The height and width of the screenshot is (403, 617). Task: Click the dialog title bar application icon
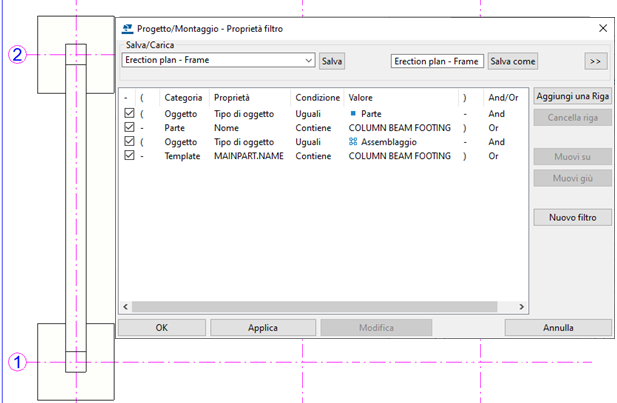pyautogui.click(x=127, y=29)
